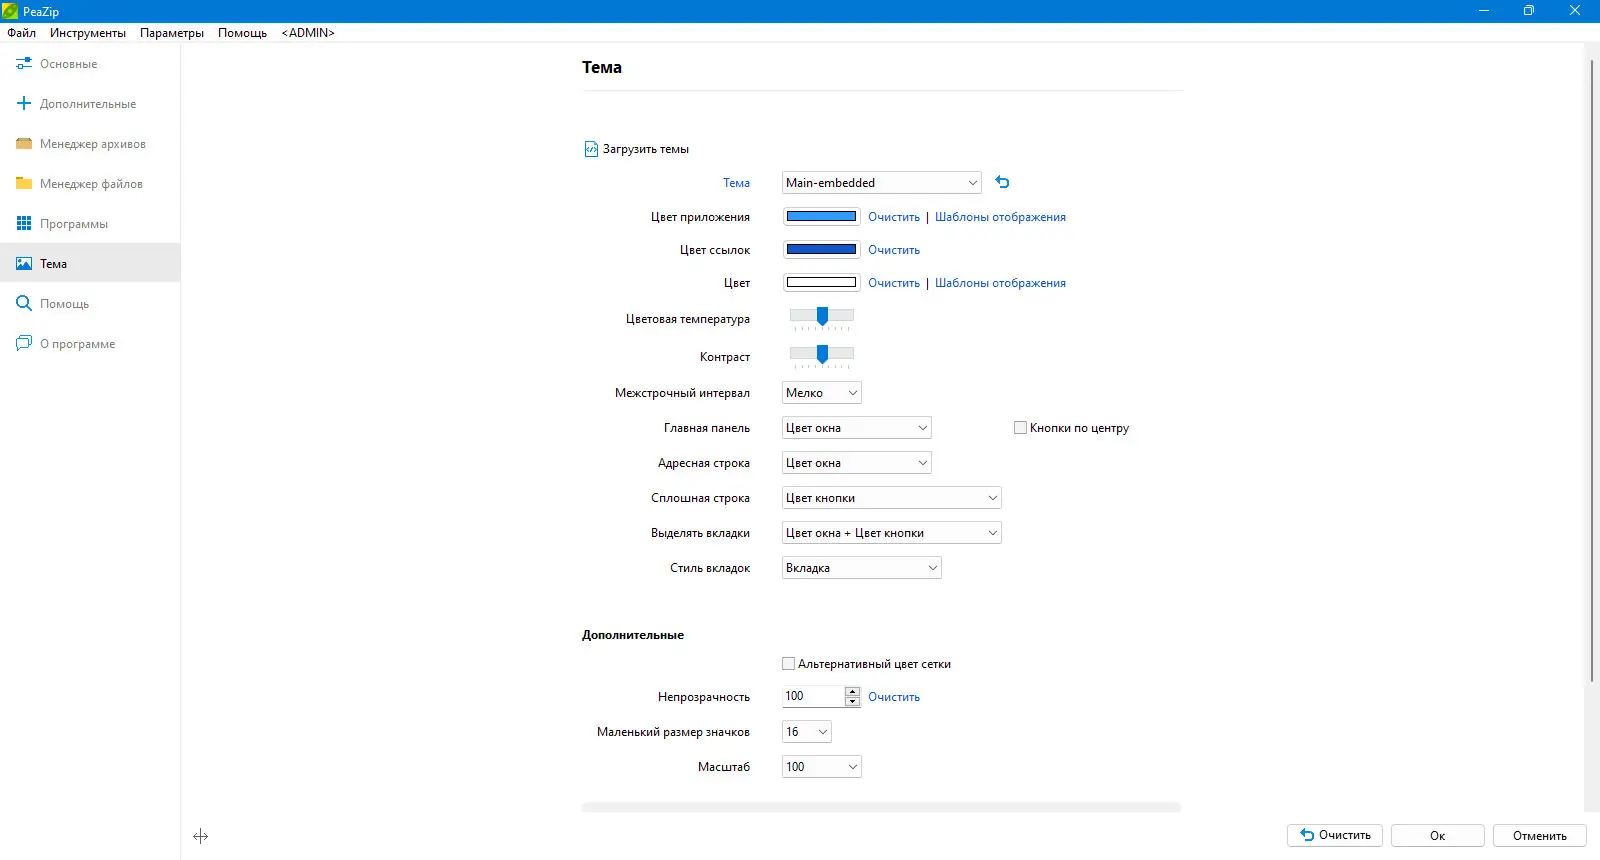Open the Межстрочный интервал dropdown

(821, 392)
